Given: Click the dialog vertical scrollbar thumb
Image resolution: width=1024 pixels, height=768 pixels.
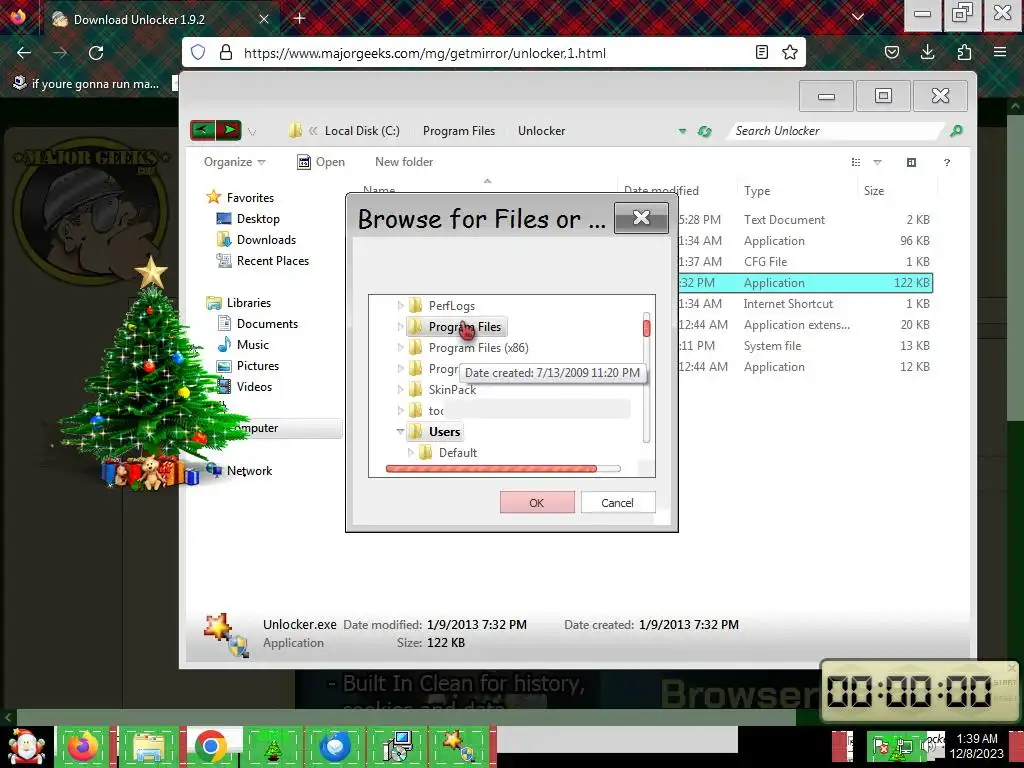Looking at the screenshot, I should tap(647, 327).
